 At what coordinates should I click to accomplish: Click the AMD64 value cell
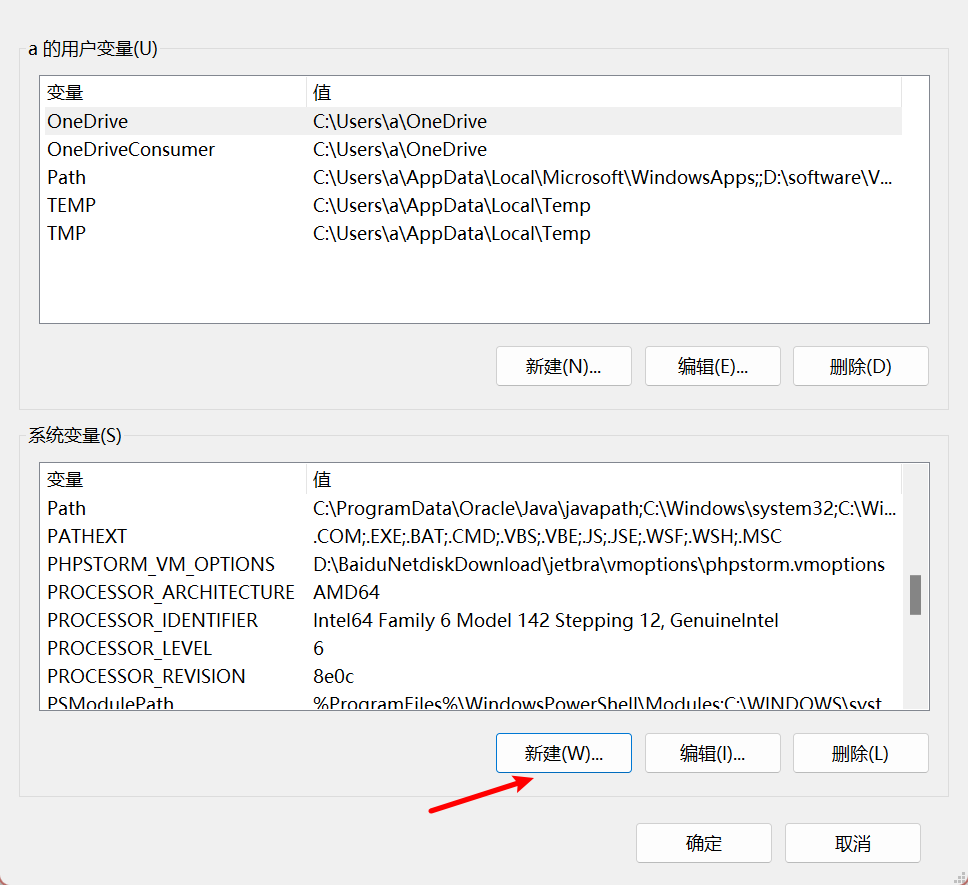tap(346, 592)
